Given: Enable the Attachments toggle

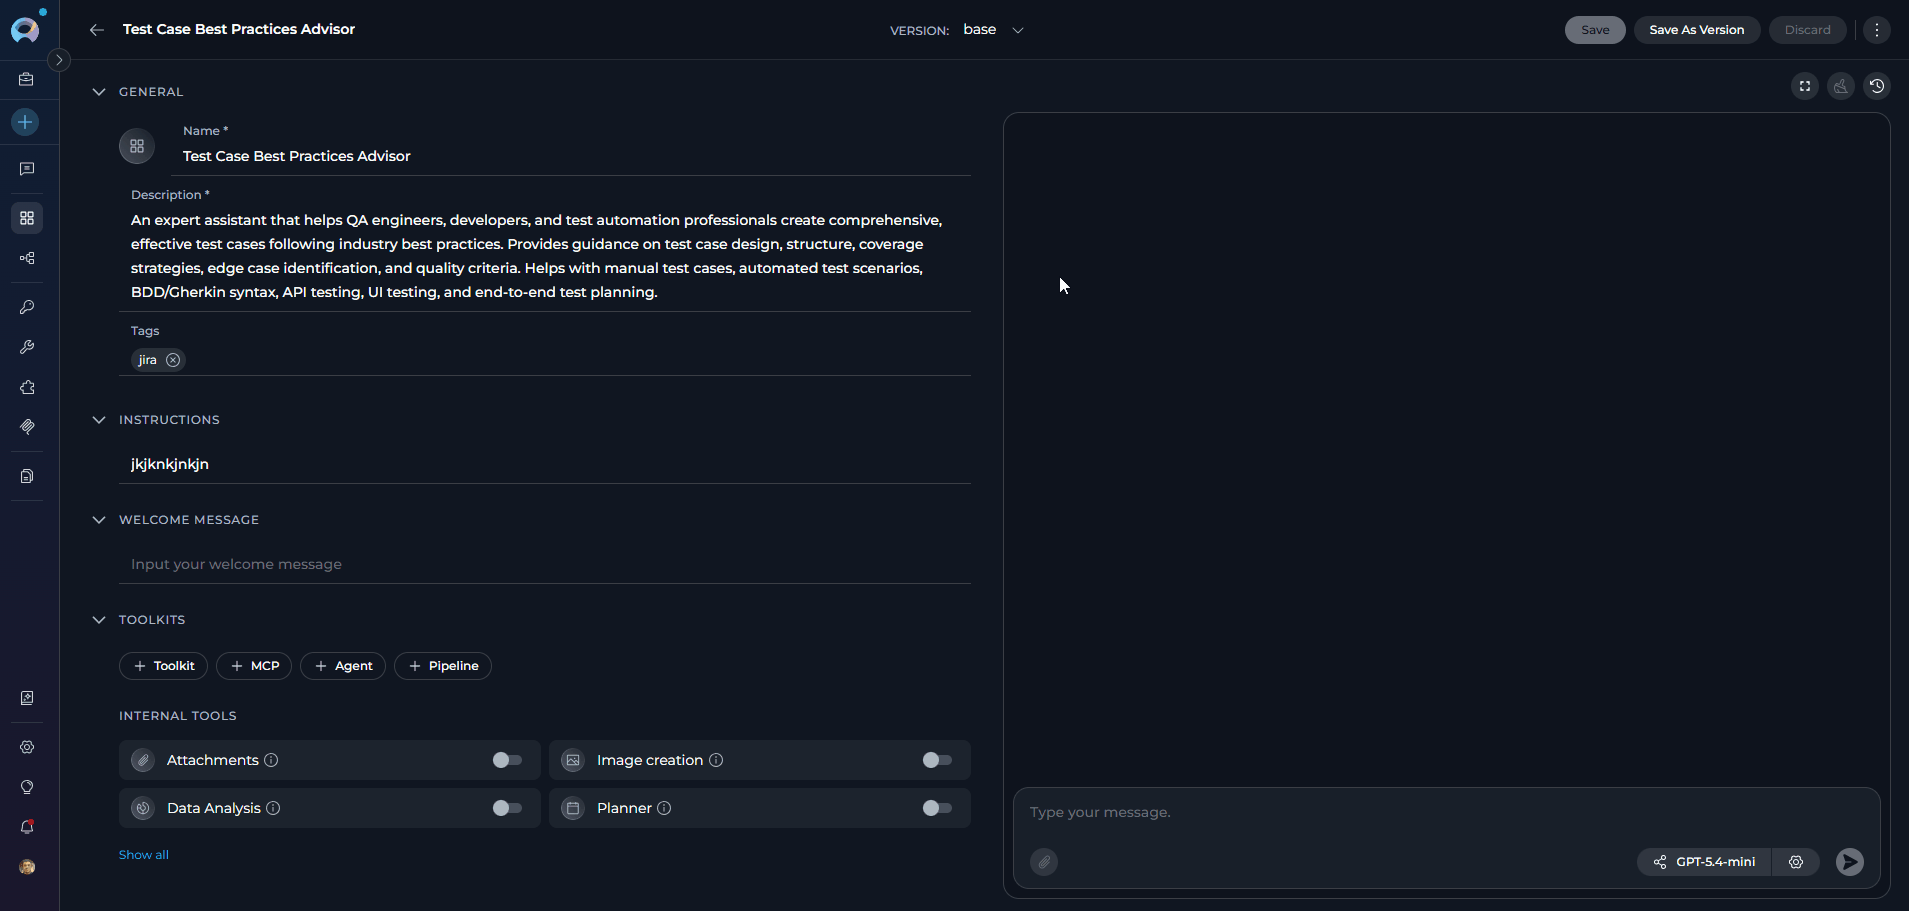Looking at the screenshot, I should tap(507, 760).
